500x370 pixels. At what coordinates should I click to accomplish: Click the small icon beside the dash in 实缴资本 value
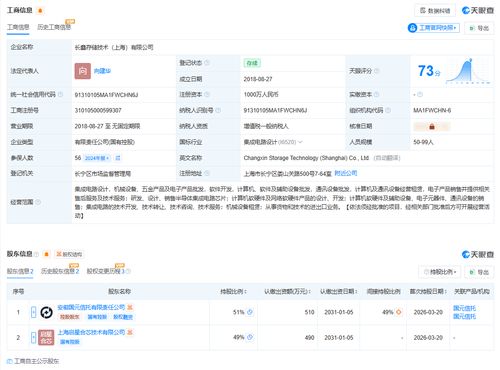(x=420, y=95)
